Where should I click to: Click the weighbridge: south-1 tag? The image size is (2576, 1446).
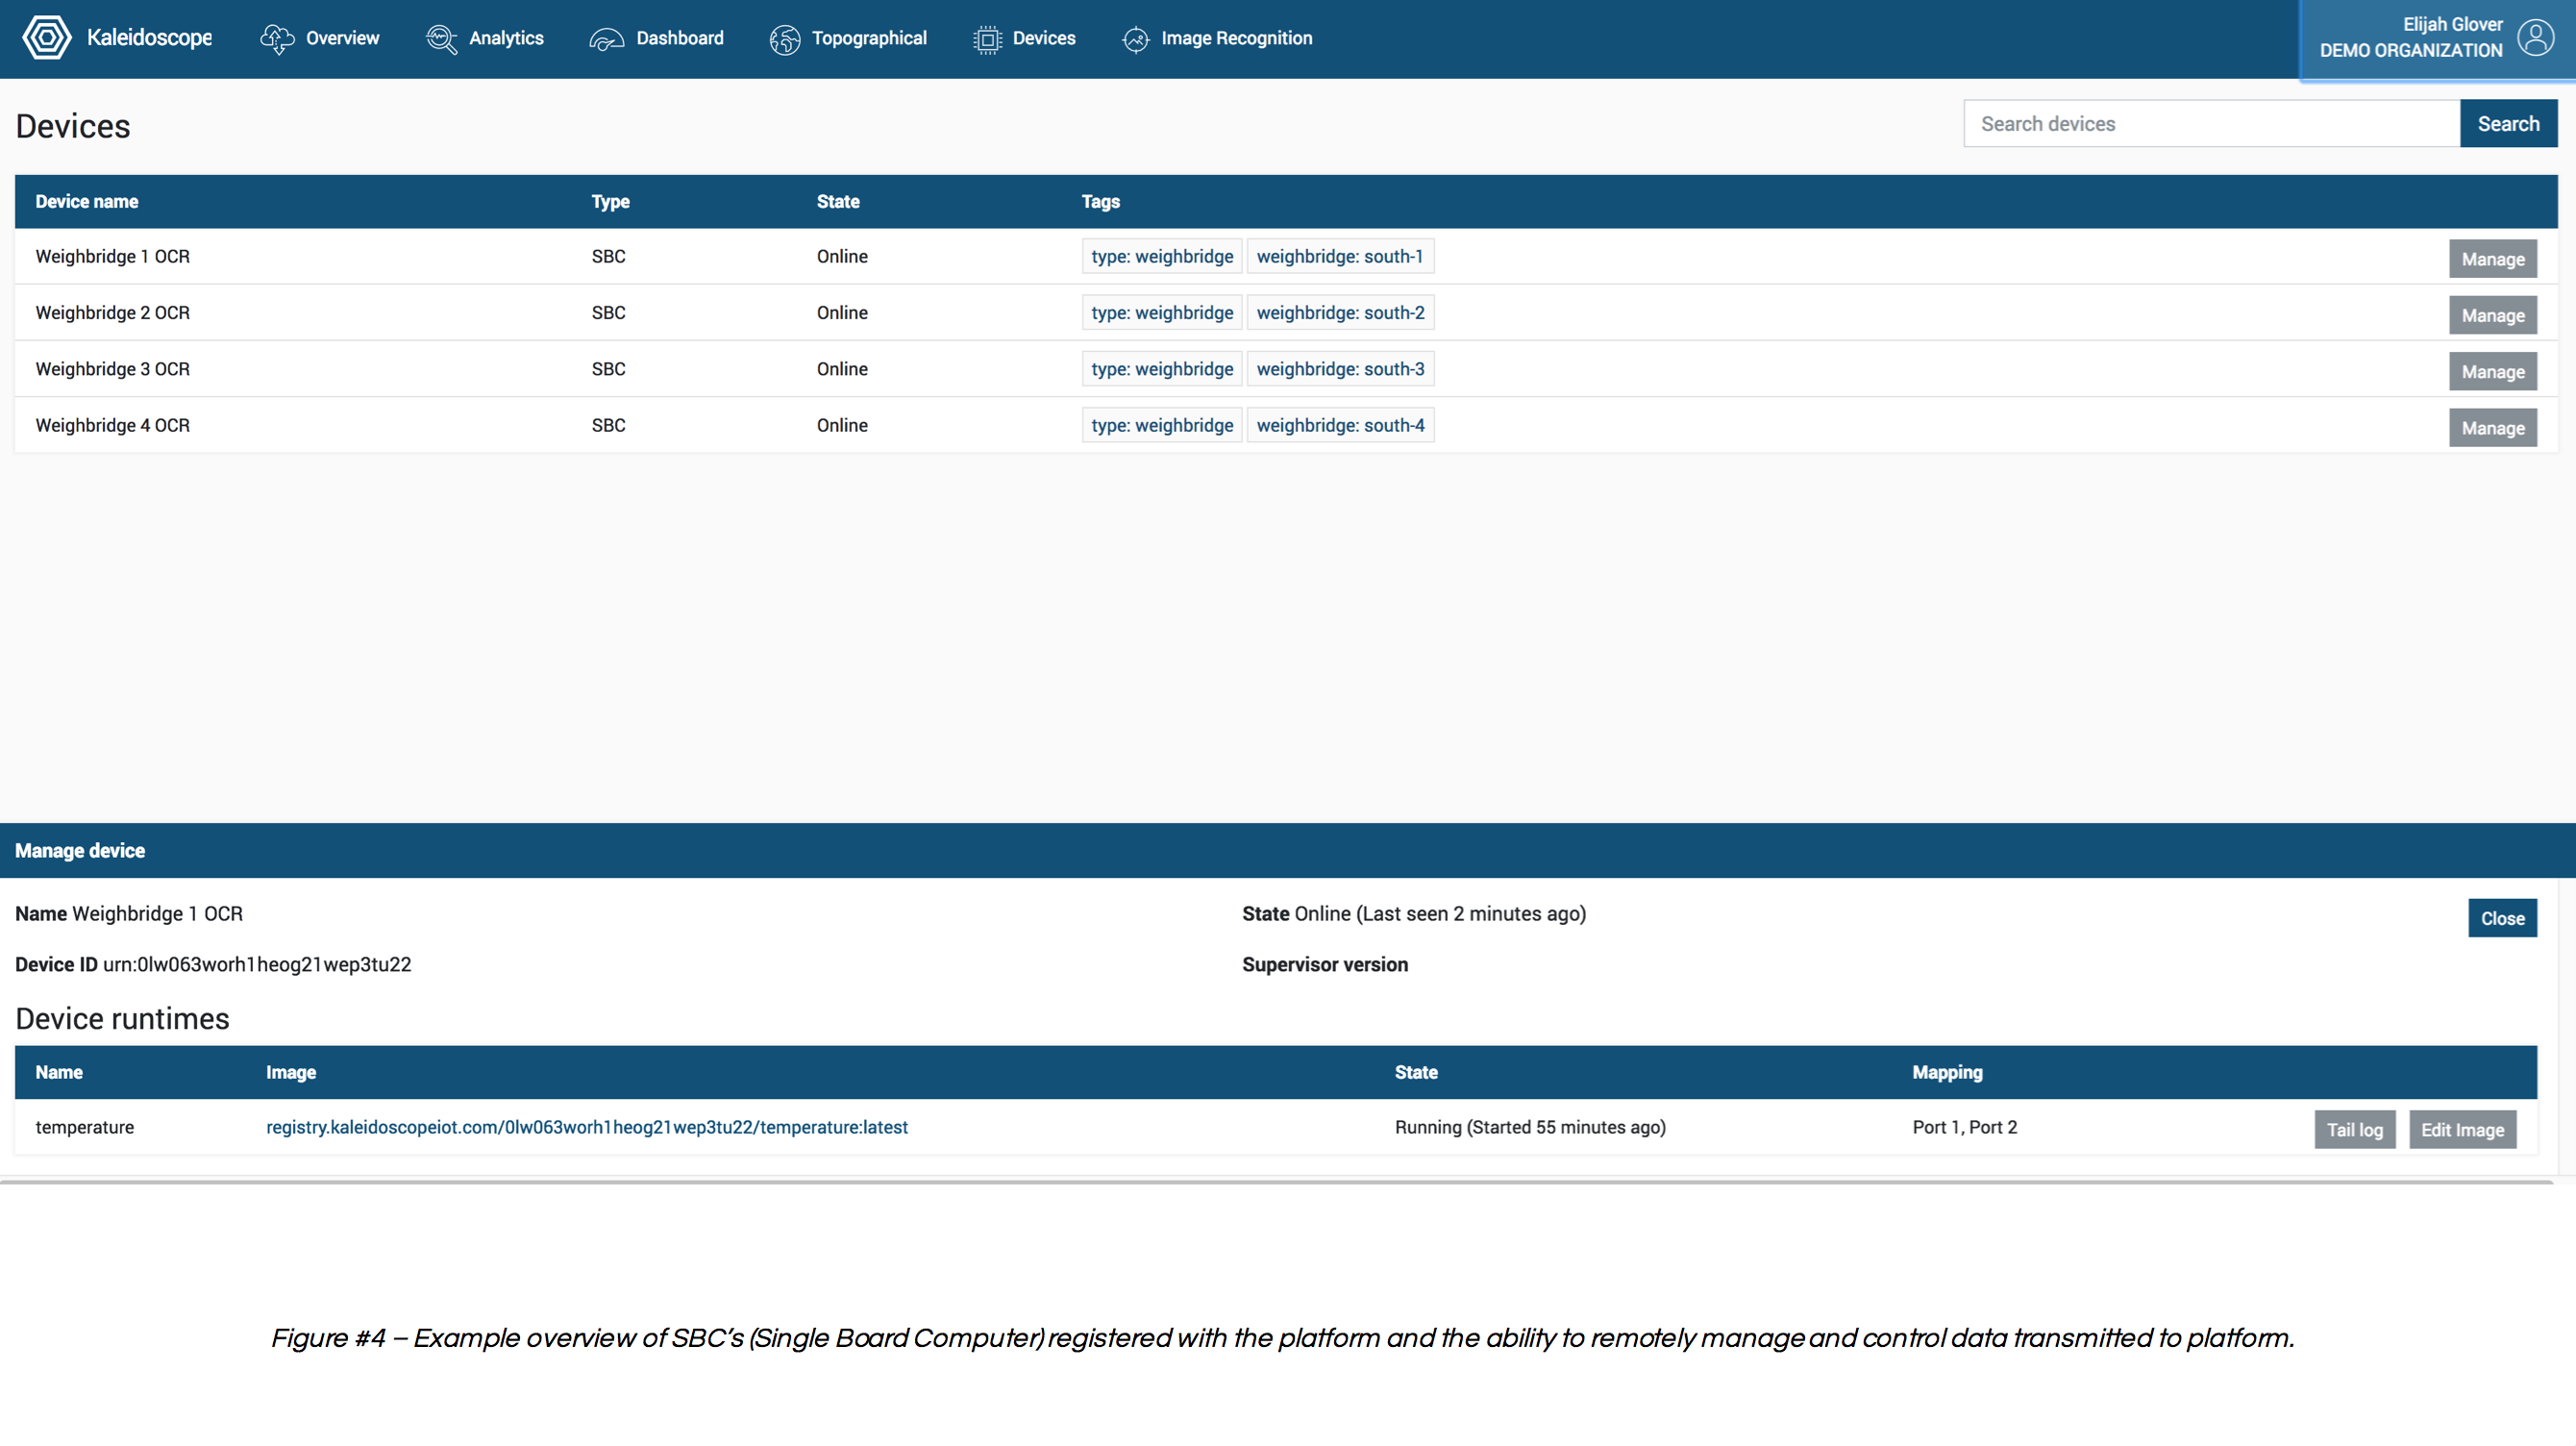1340,256
